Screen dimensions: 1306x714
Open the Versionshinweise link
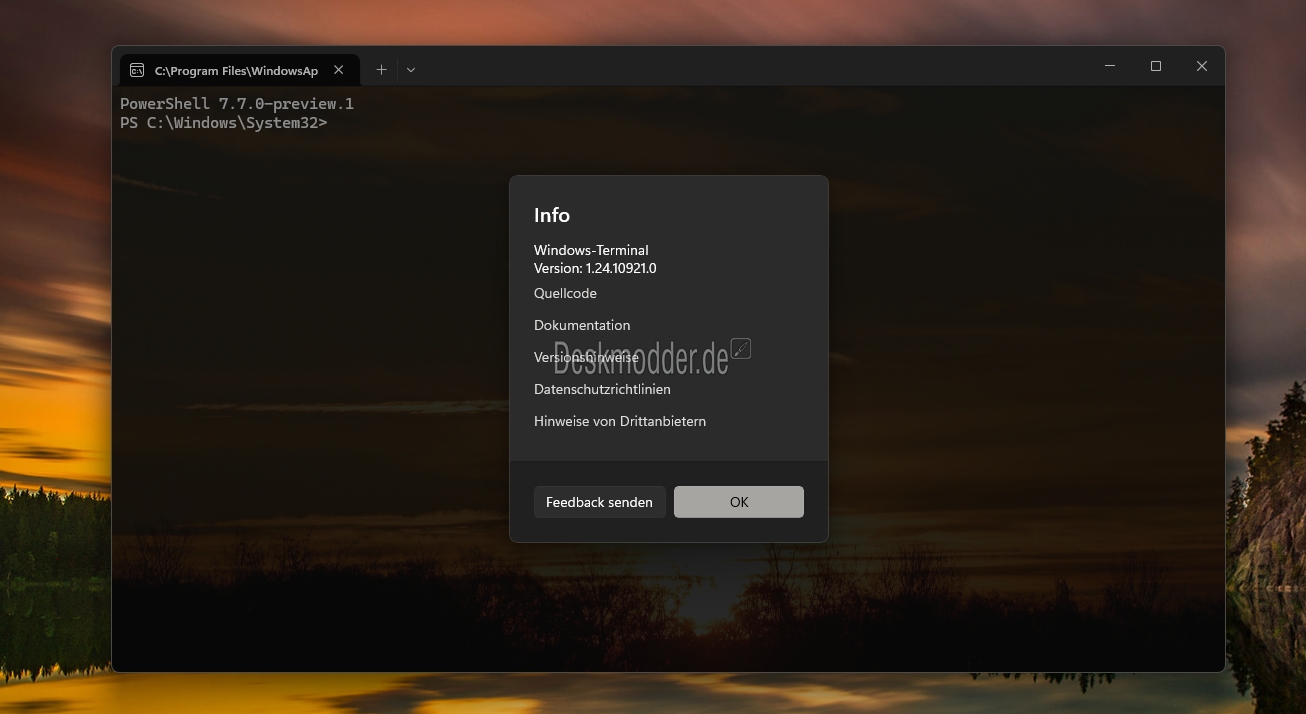[586, 357]
